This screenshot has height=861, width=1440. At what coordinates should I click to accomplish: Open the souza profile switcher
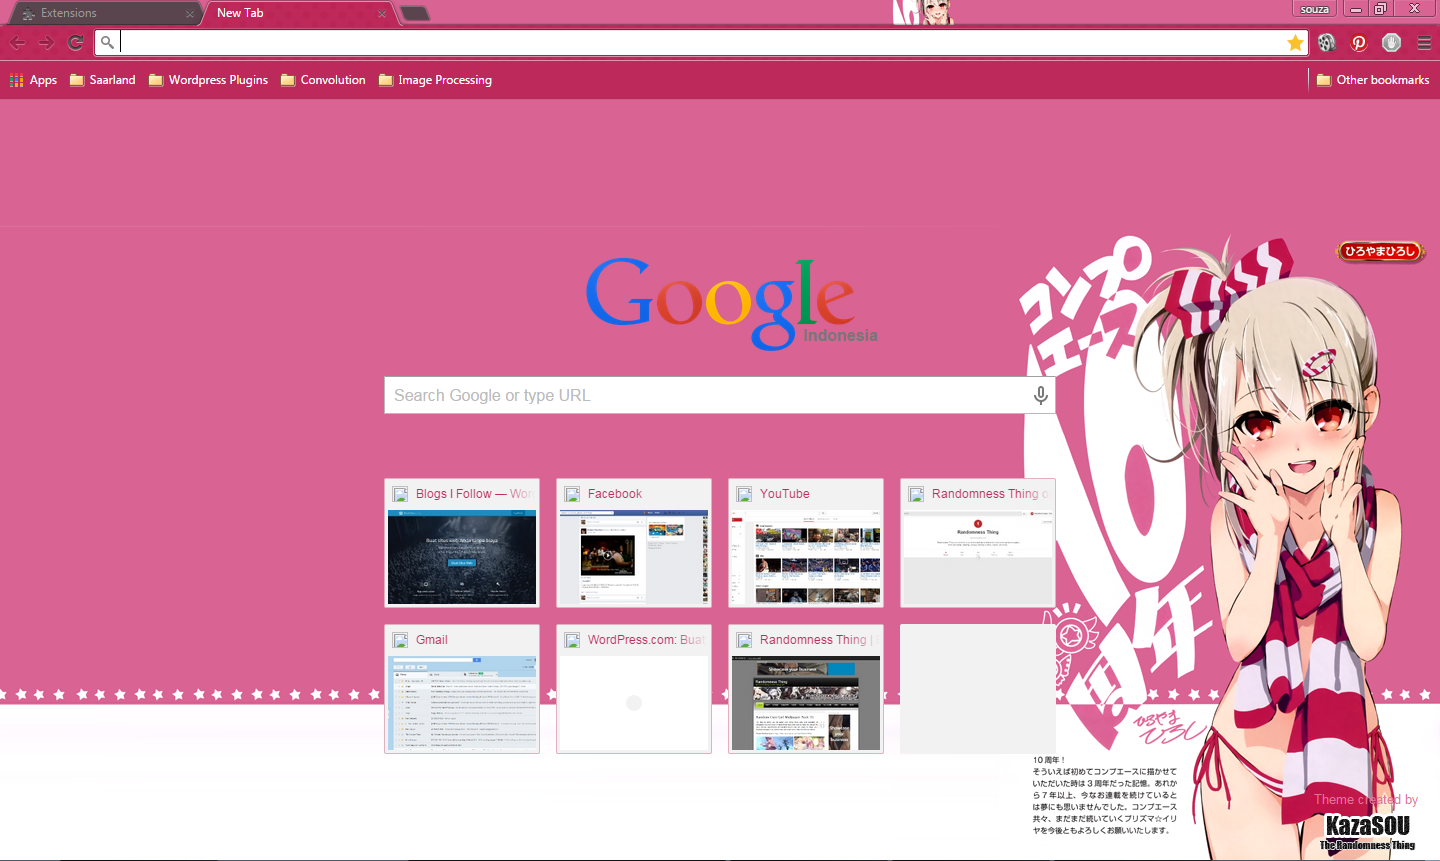(1315, 9)
